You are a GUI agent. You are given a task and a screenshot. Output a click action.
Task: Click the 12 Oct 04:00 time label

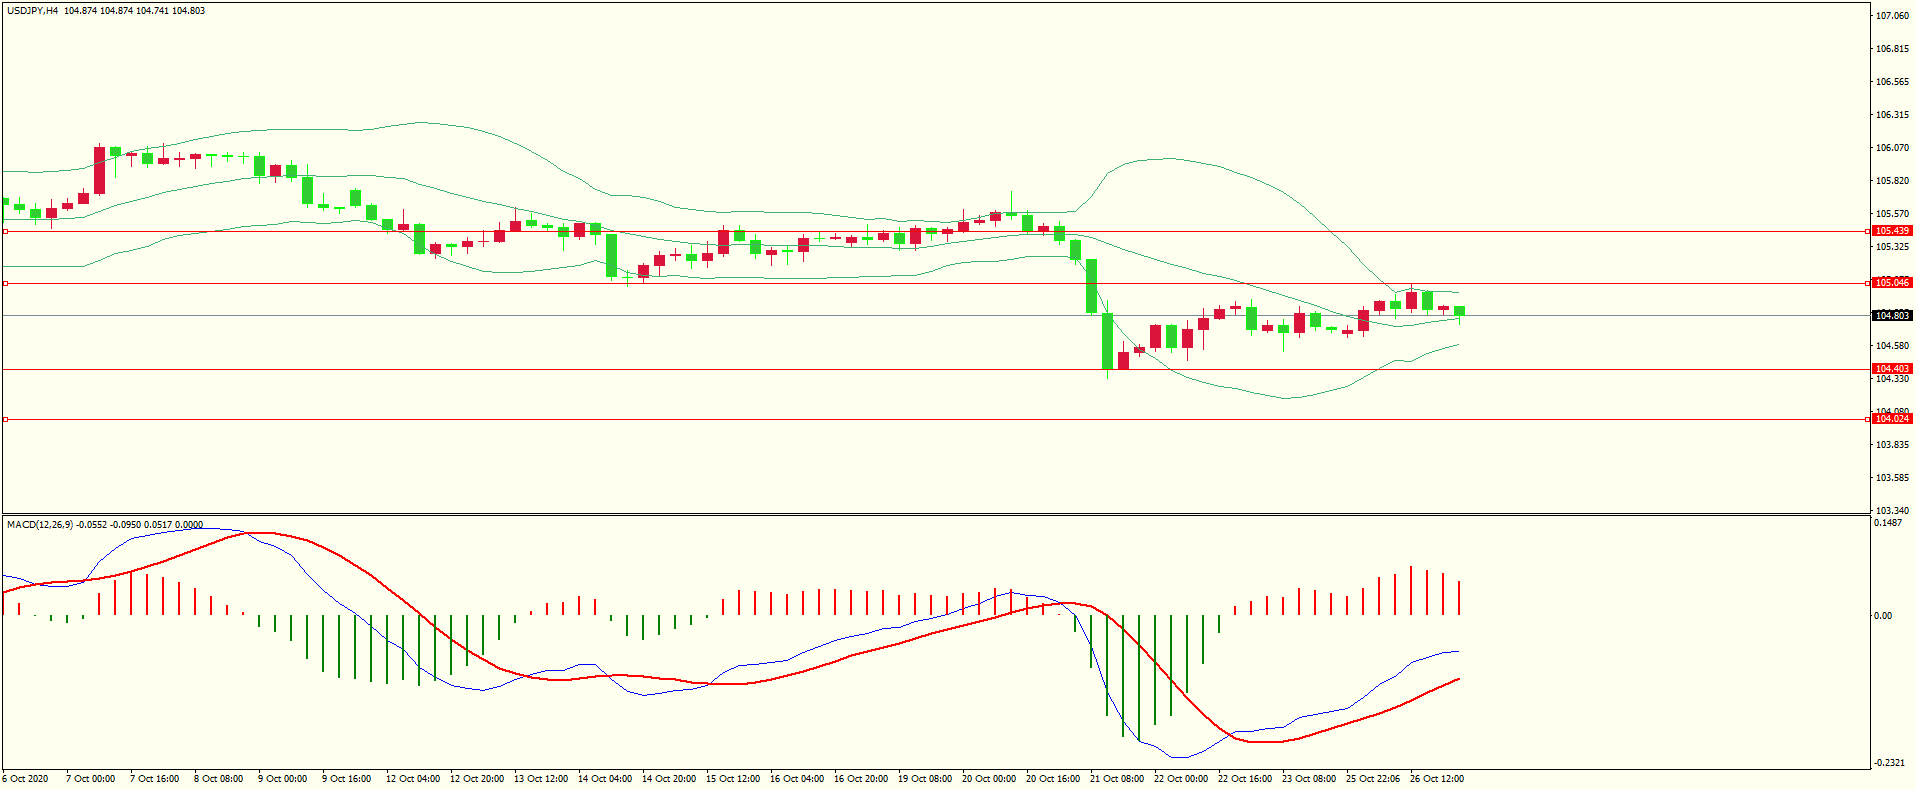click(413, 779)
